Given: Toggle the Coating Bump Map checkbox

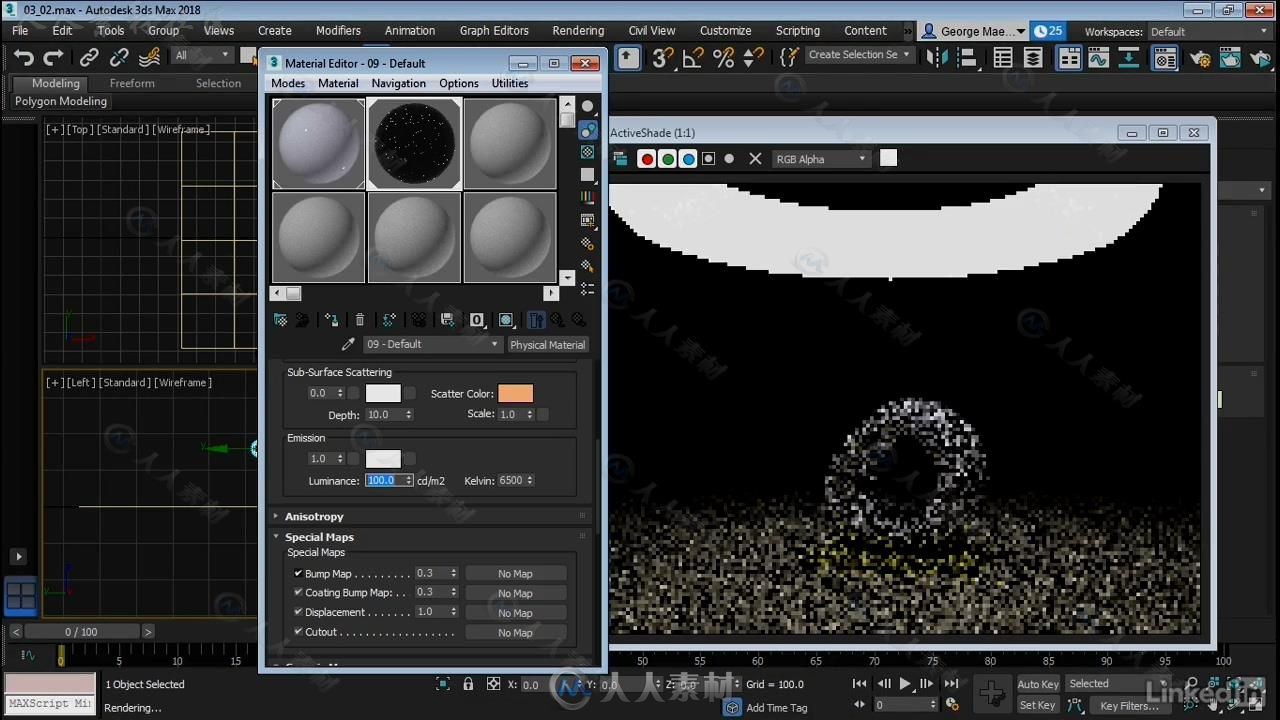Looking at the screenshot, I should [298, 592].
